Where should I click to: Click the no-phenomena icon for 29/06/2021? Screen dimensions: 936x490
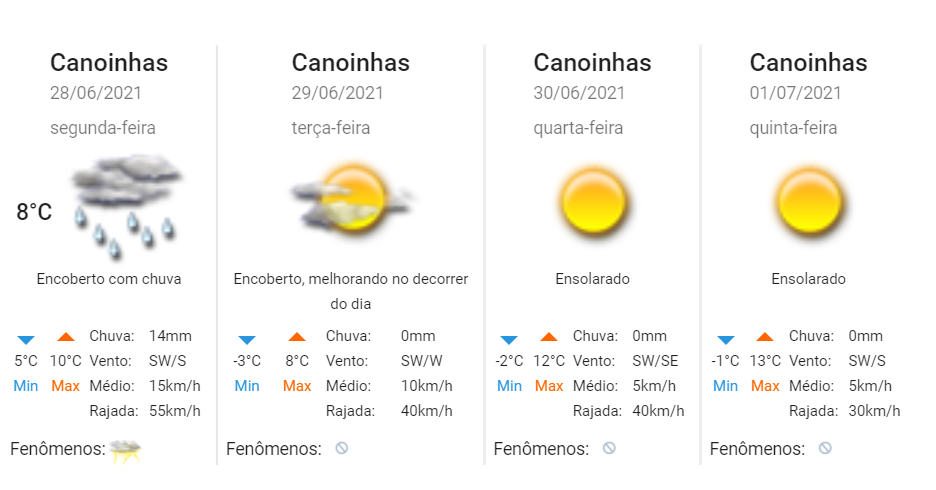coord(341,448)
